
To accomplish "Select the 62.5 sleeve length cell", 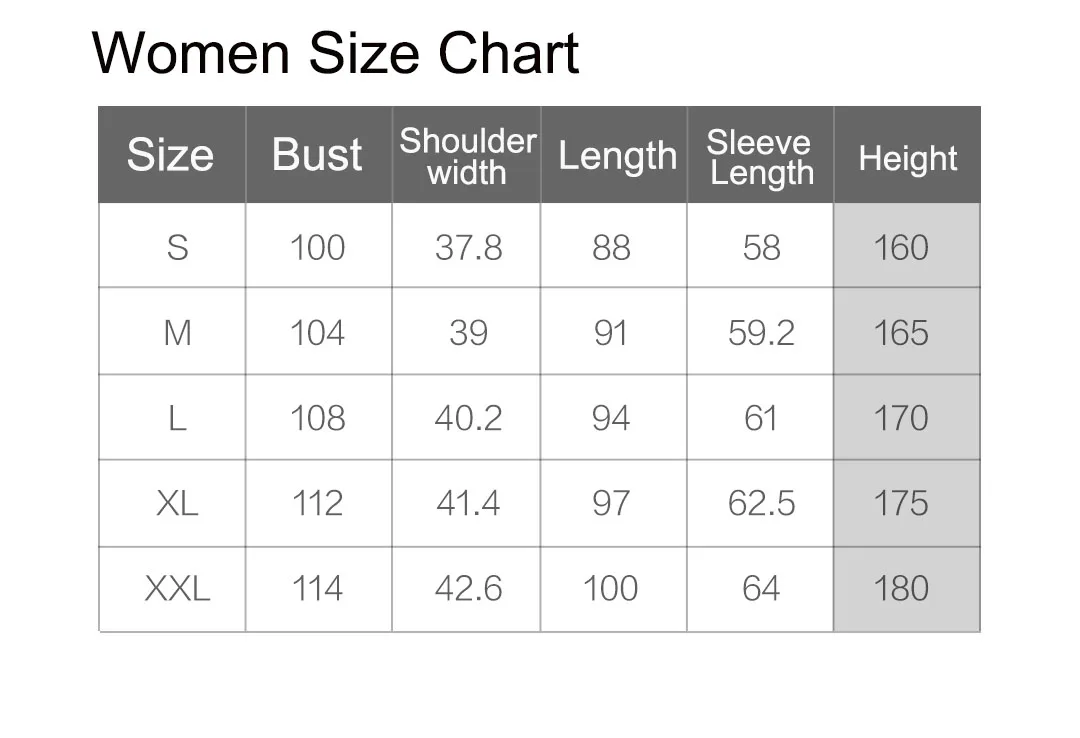I will 760,503.
